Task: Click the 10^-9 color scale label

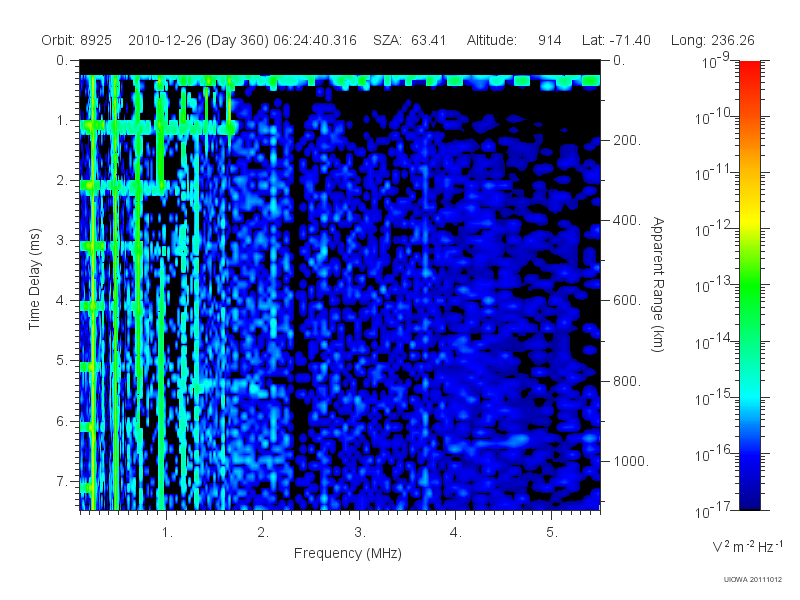Action: [716, 61]
